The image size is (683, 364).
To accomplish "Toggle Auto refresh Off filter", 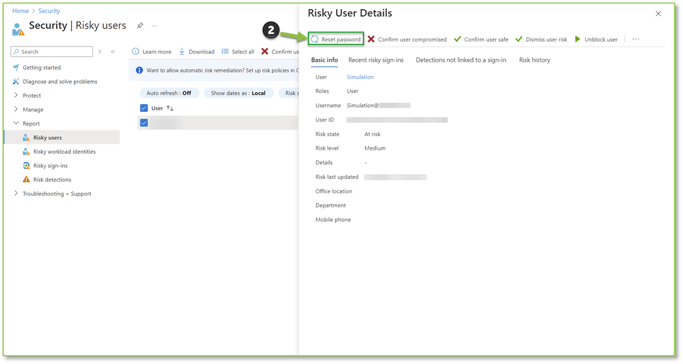I will pyautogui.click(x=169, y=93).
